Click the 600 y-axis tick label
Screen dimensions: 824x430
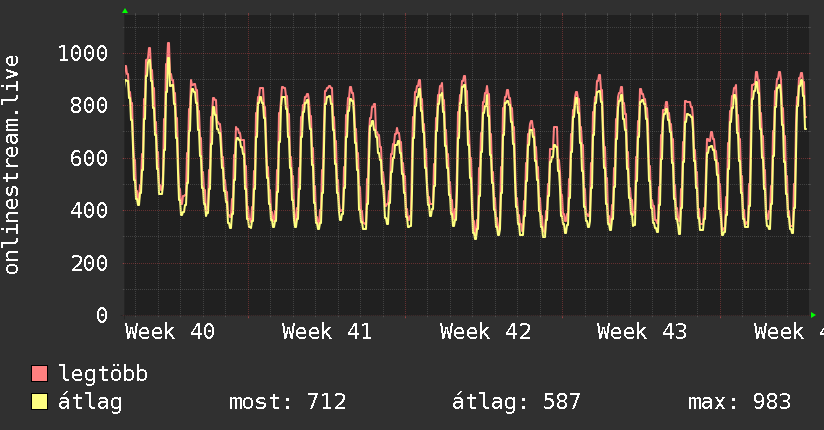89,158
